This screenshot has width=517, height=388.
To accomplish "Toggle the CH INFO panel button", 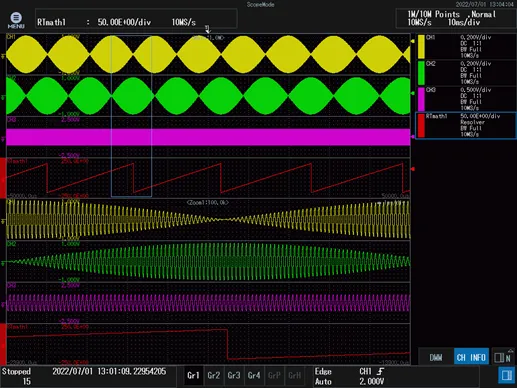I will click(471, 357).
